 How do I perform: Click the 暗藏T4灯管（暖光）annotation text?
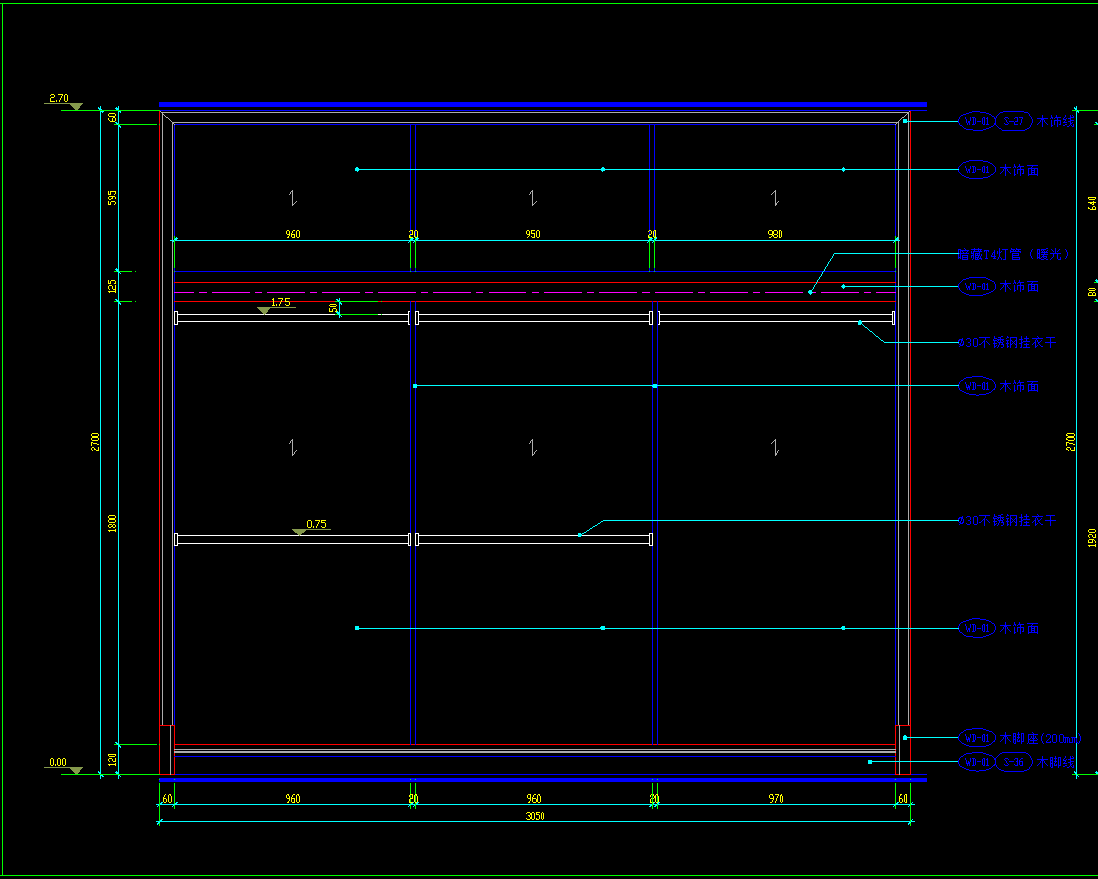pos(1013,254)
